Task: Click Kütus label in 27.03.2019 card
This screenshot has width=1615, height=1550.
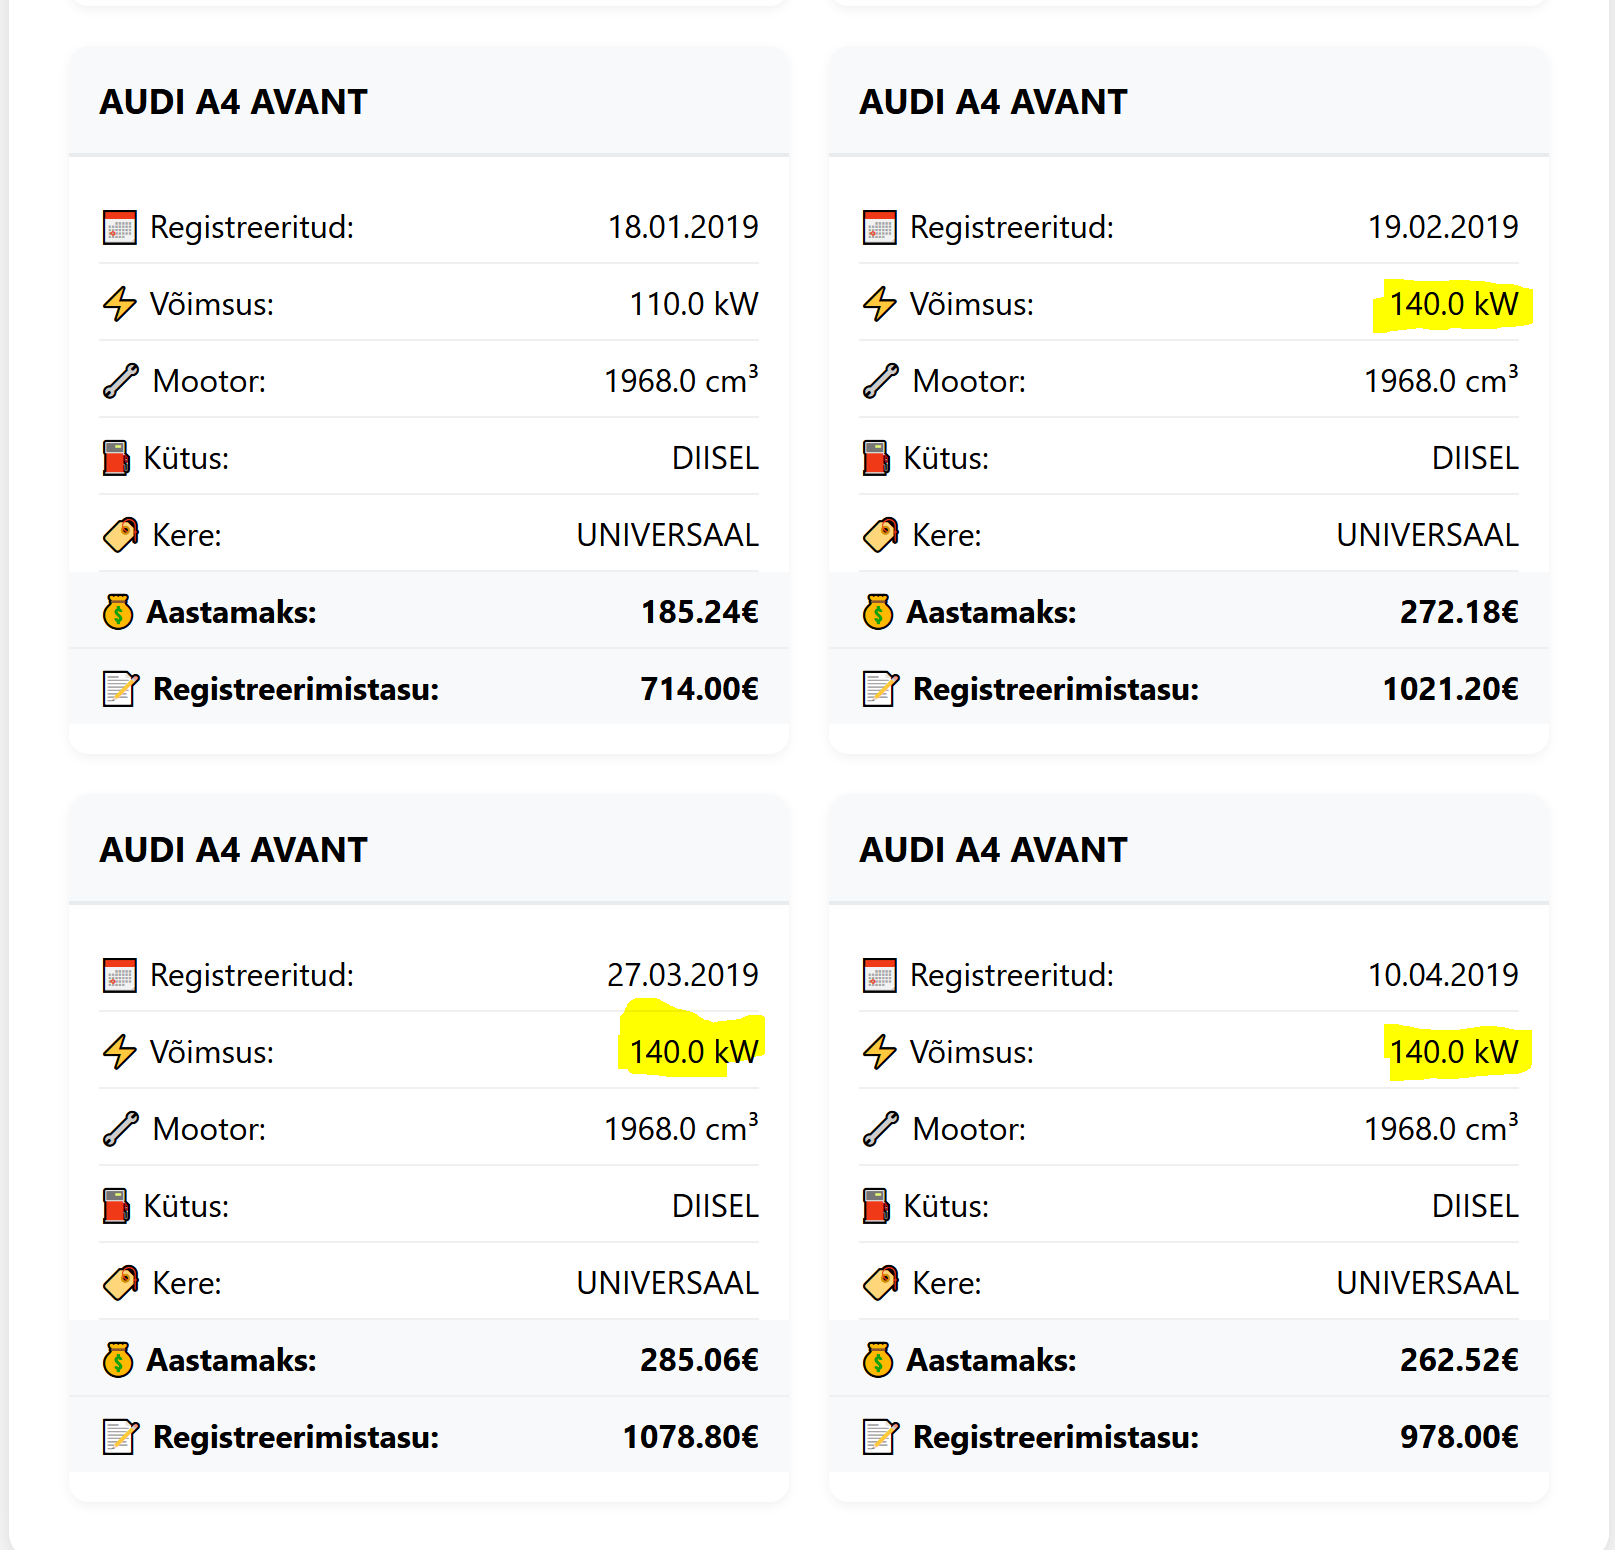Action: 186,1206
